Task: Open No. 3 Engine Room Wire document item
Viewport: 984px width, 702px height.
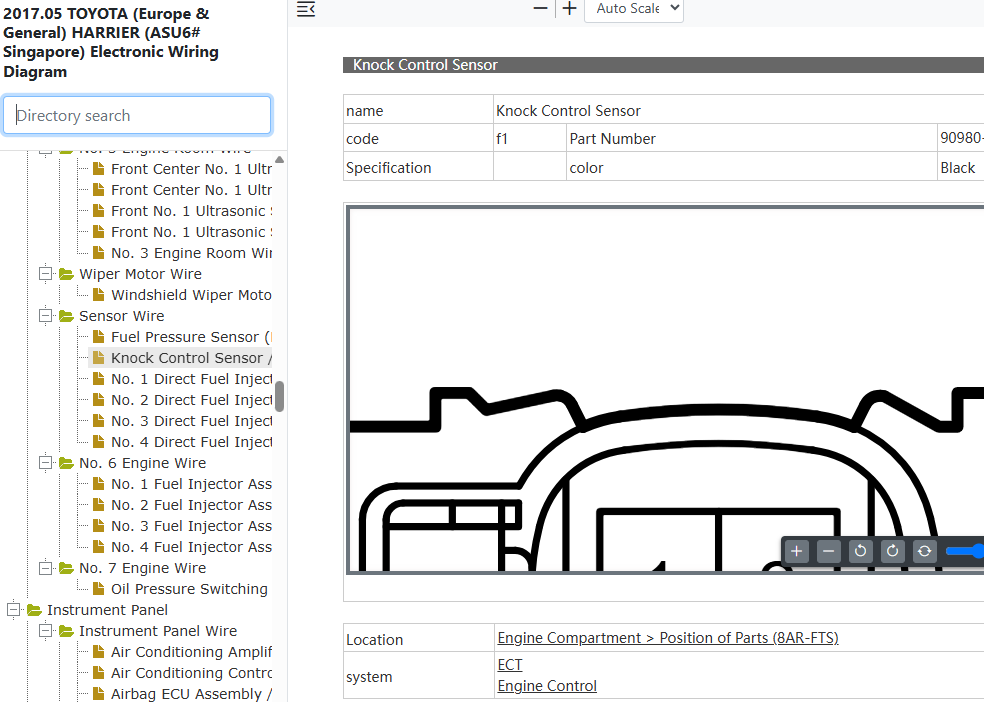Action: [191, 253]
